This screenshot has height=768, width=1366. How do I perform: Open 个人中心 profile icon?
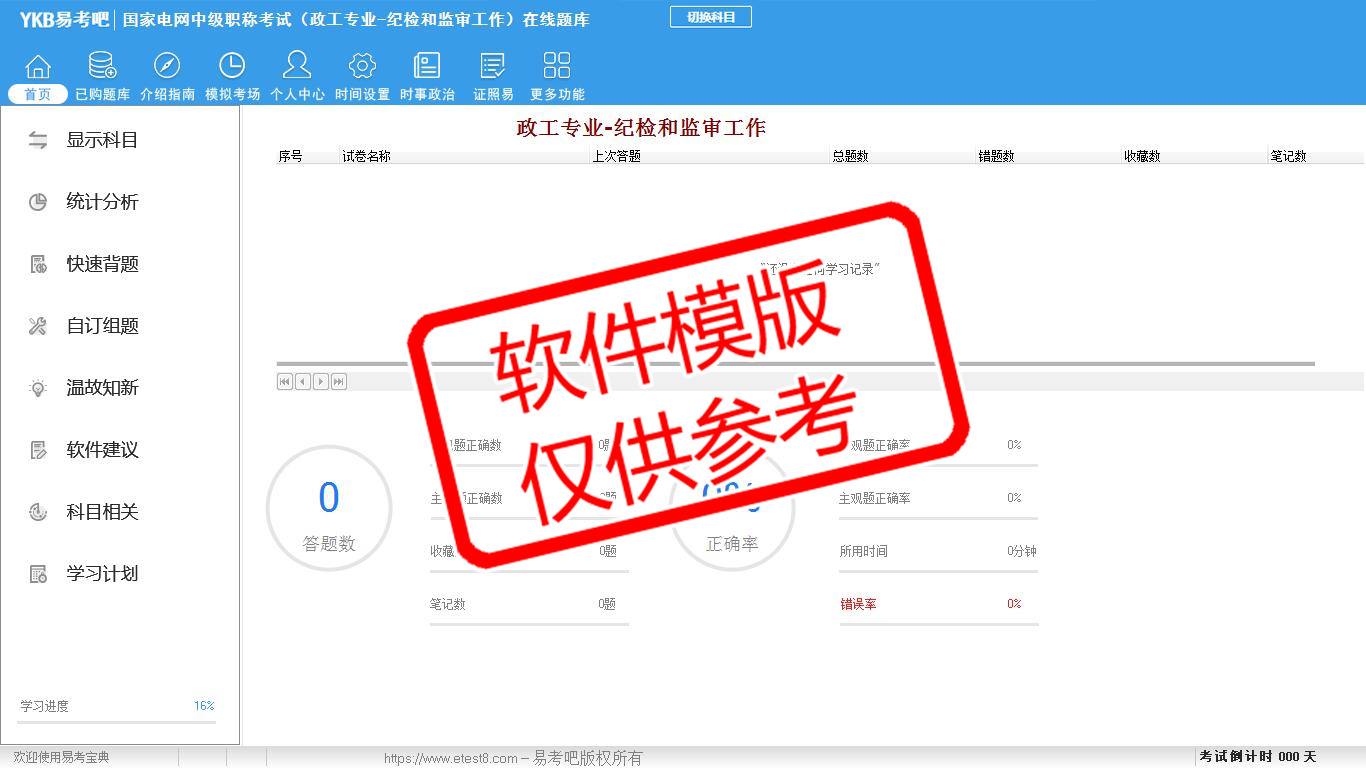click(x=297, y=67)
